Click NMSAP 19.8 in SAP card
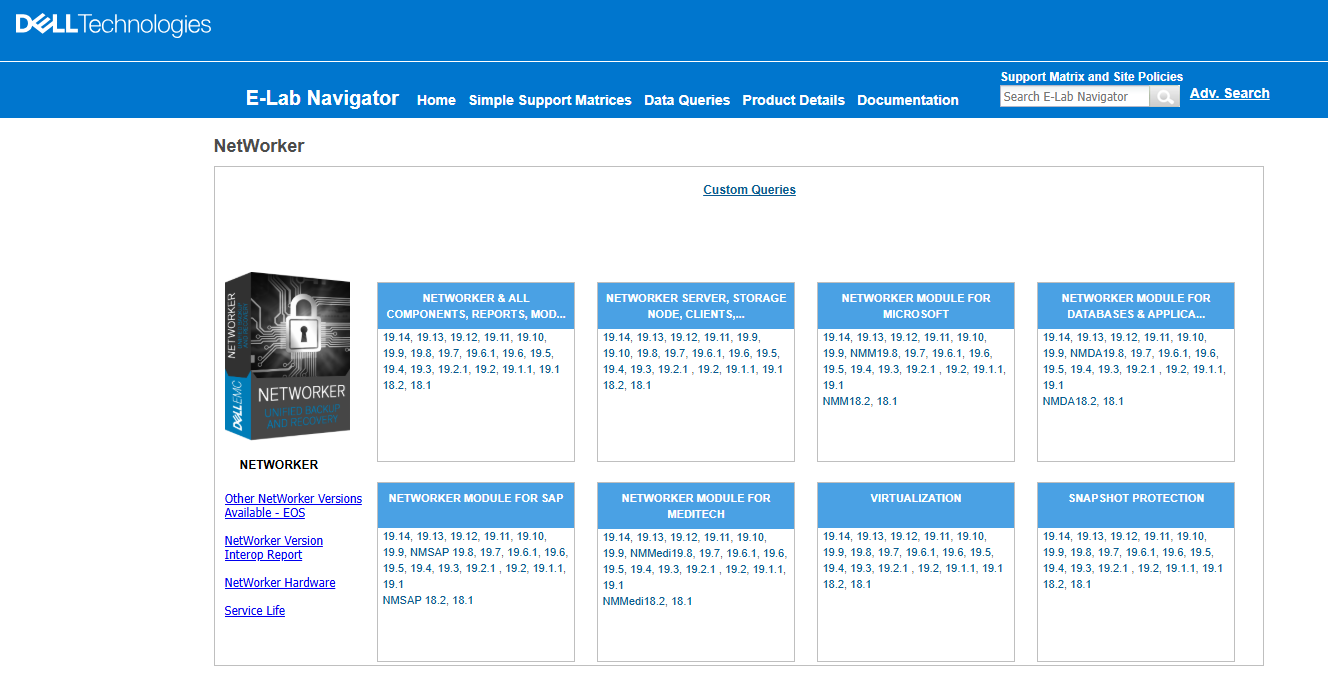 [442, 552]
